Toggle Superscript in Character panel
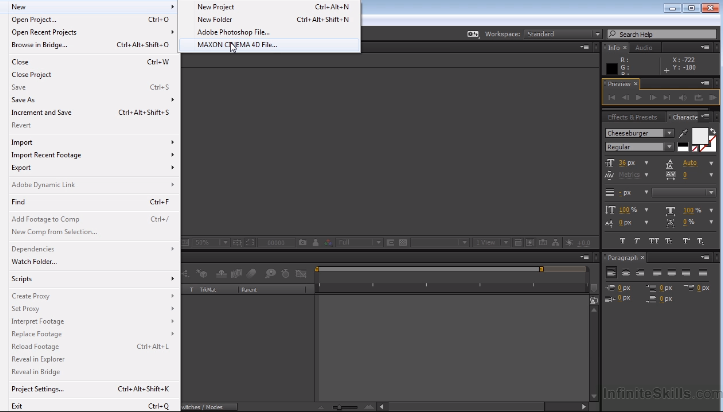Image resolution: width=723 pixels, height=412 pixels. tap(686, 241)
